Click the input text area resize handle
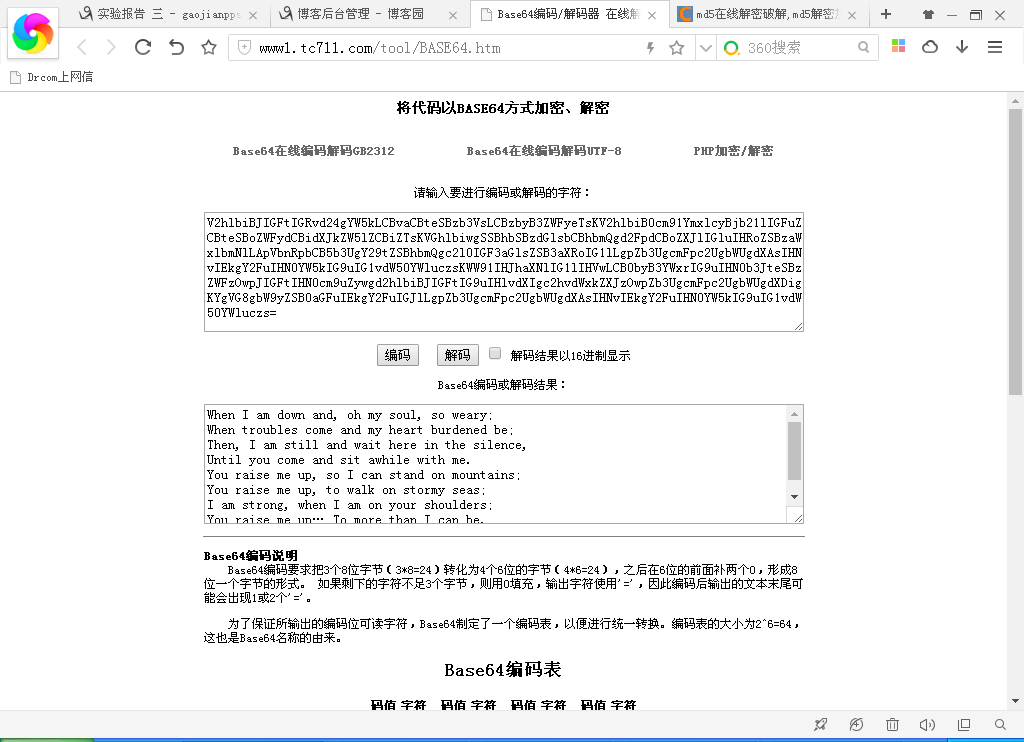 (798, 326)
